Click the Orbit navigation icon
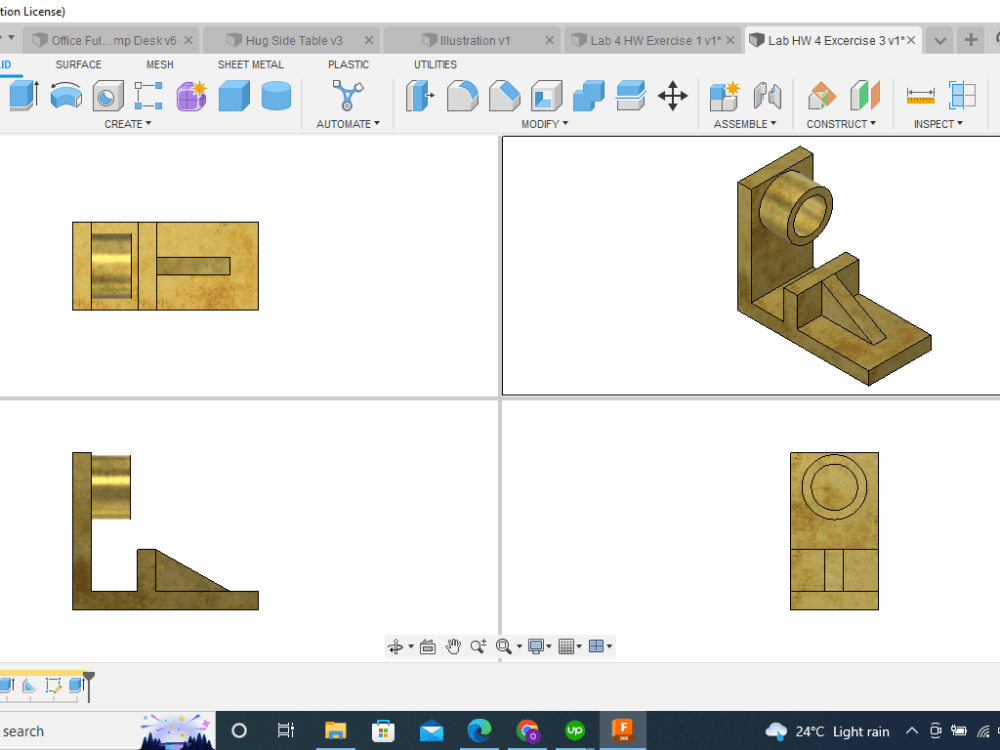This screenshot has width=1000, height=750. click(395, 647)
